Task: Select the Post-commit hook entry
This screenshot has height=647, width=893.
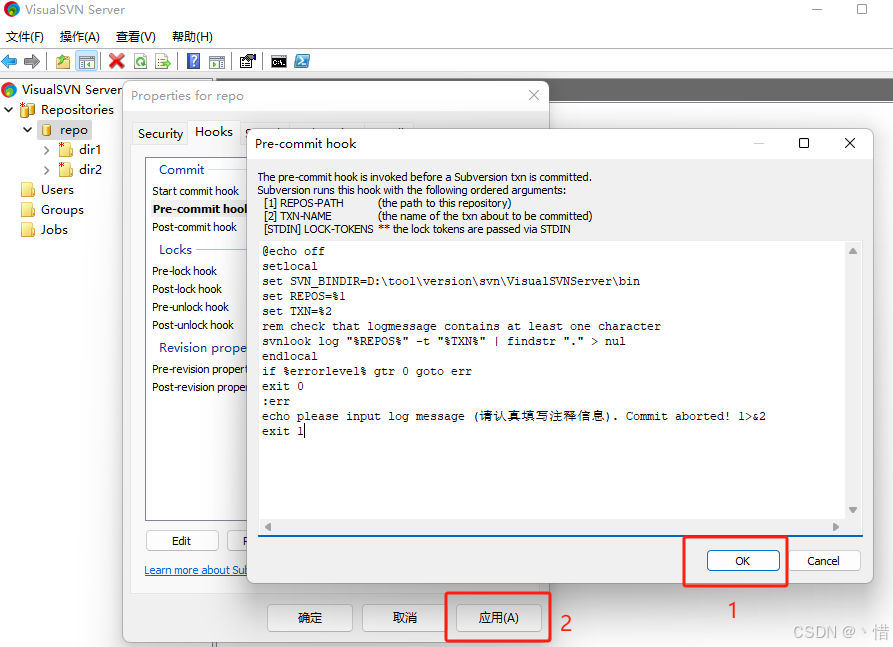Action: [x=196, y=227]
